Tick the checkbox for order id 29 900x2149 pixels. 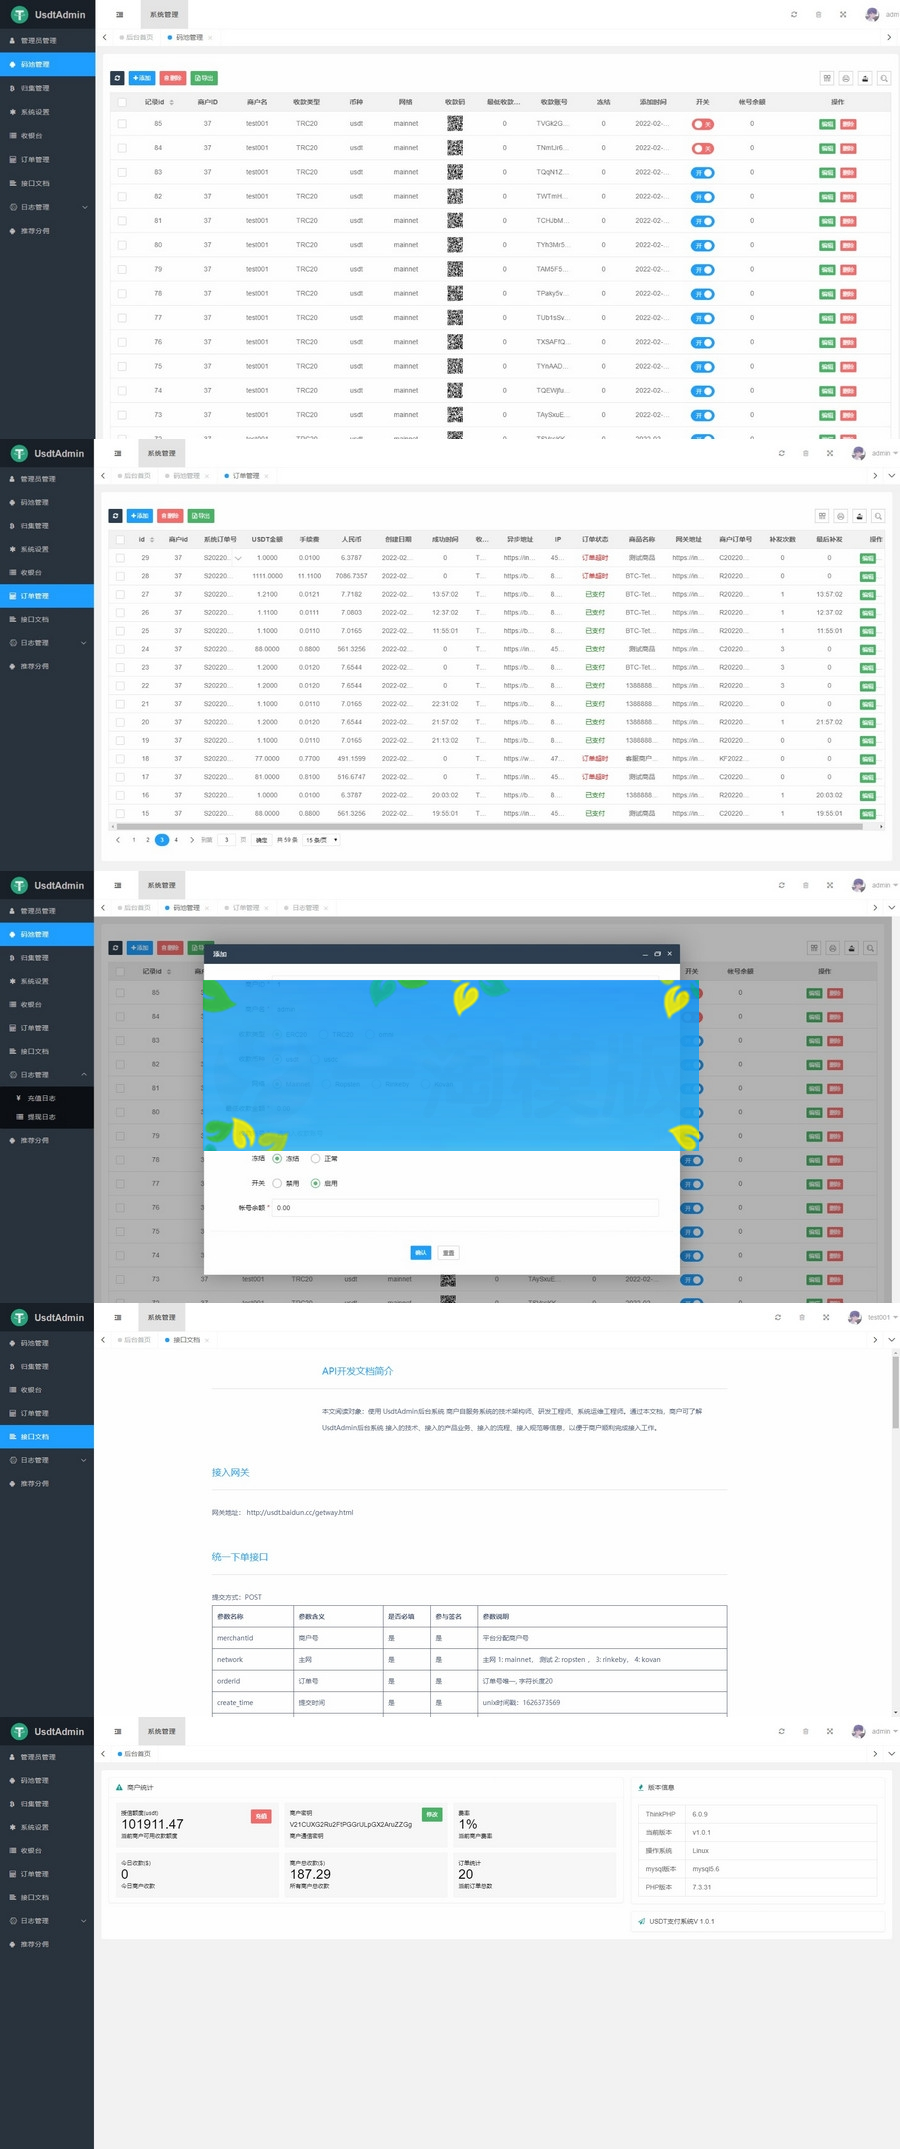(120, 558)
